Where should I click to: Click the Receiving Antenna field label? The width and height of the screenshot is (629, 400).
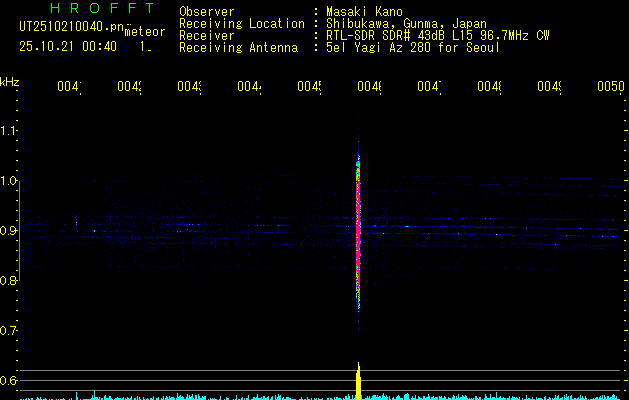pos(238,47)
